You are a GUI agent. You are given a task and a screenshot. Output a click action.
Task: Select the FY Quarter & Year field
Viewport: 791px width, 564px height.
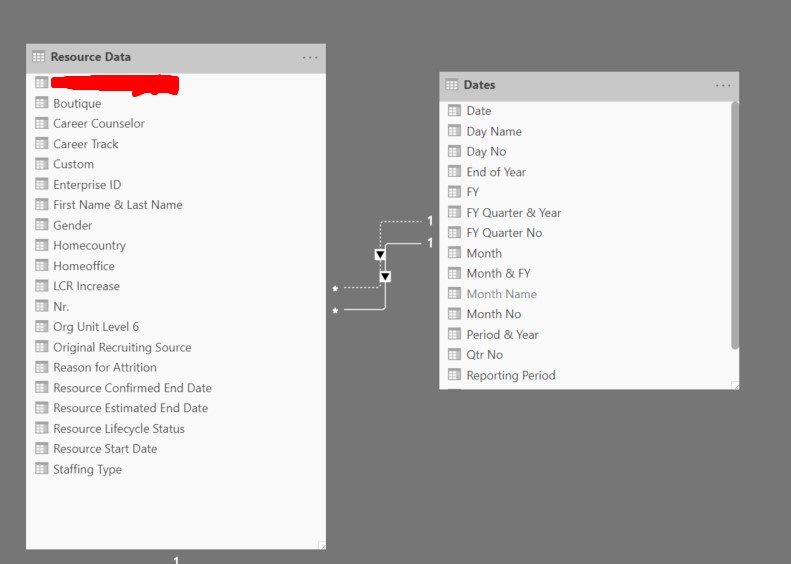pyautogui.click(x=514, y=213)
